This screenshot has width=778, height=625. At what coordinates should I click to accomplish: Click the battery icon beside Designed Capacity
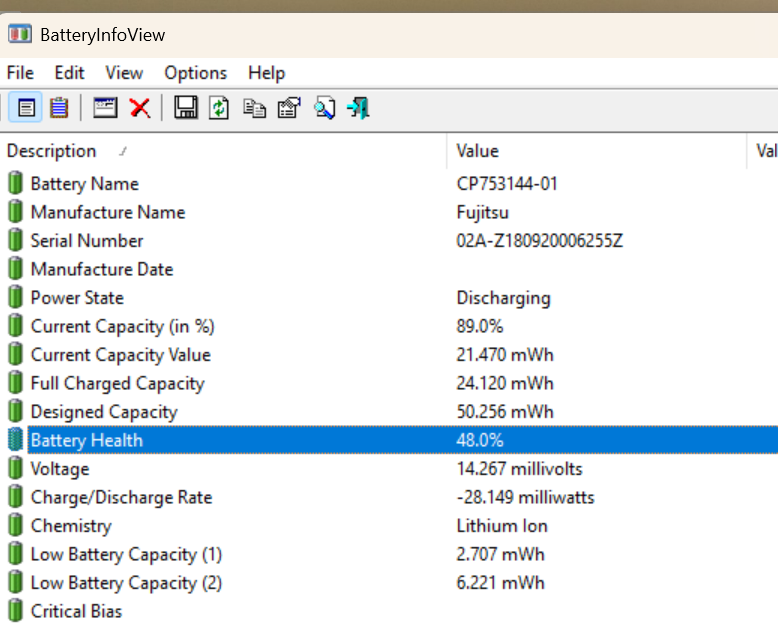tap(15, 411)
